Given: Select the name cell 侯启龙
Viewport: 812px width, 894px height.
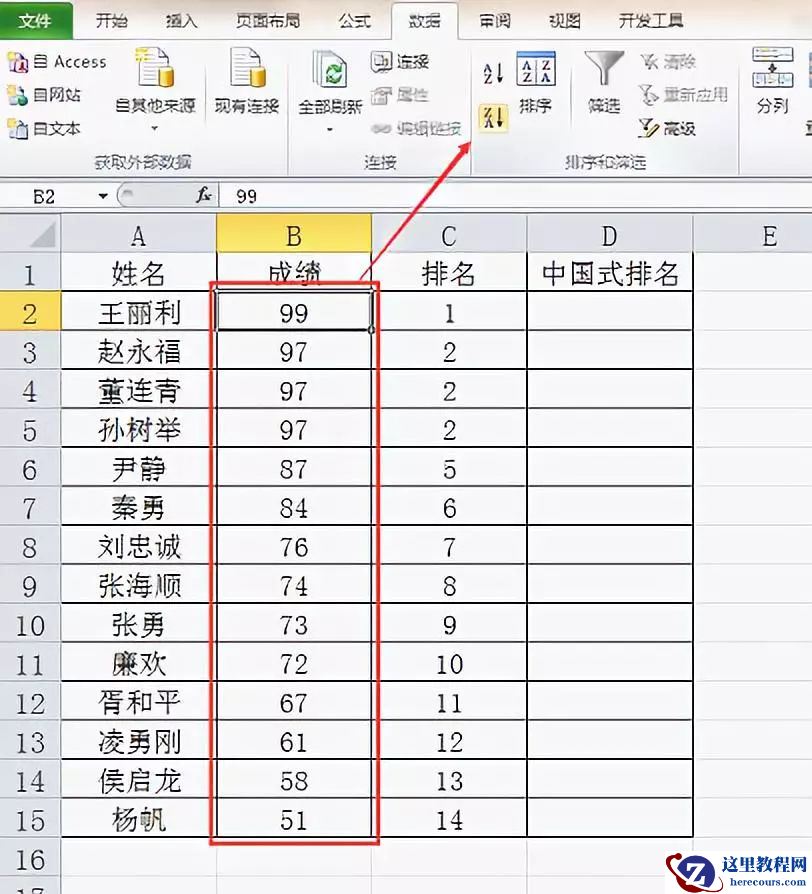Looking at the screenshot, I should [139, 779].
